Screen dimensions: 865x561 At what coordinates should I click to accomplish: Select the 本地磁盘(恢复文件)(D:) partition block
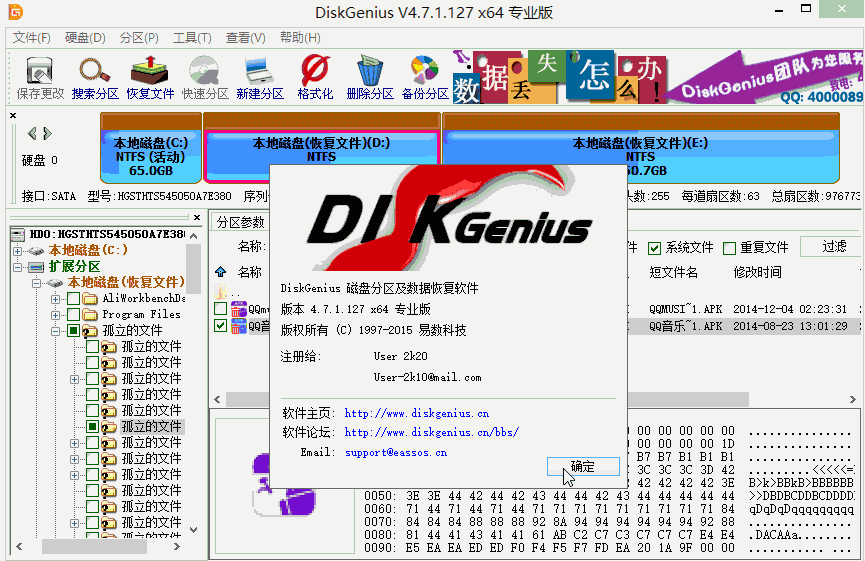pyautogui.click(x=321, y=147)
